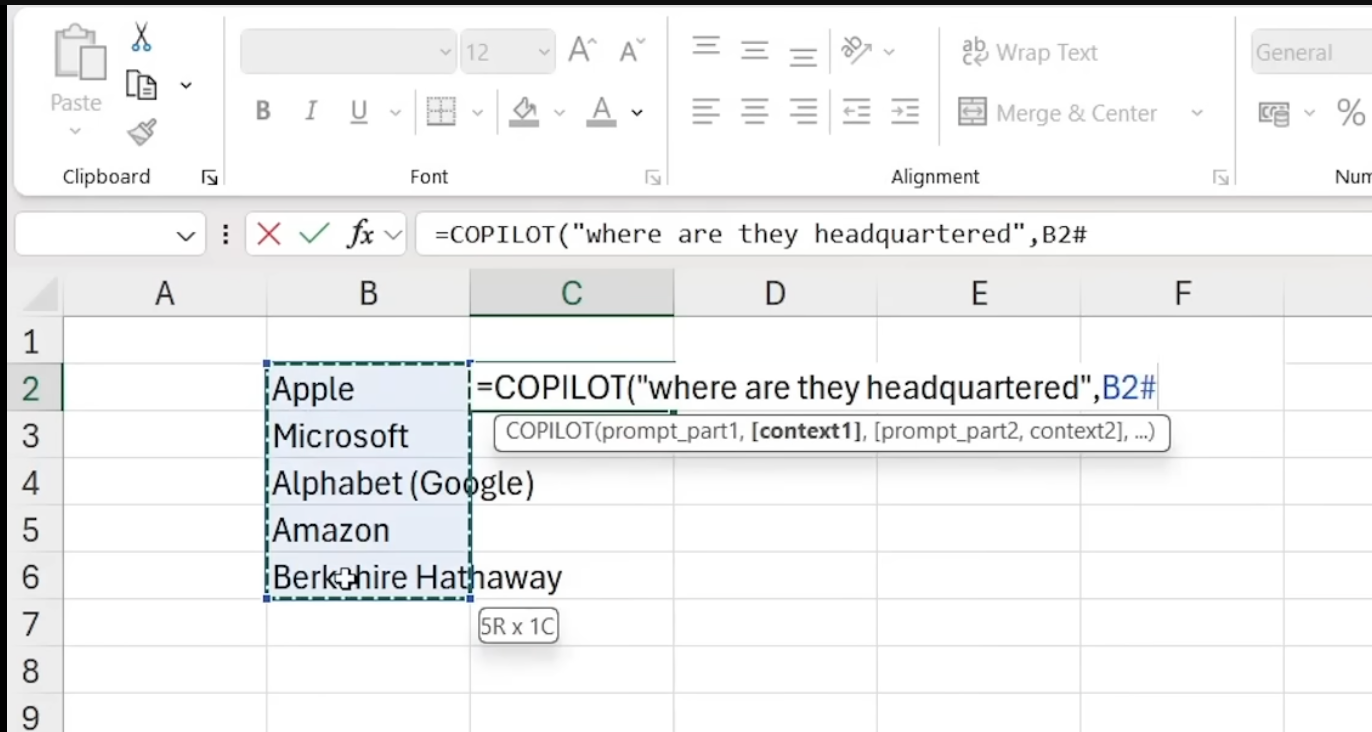
Task: Open the font name combo box
Action: [348, 52]
